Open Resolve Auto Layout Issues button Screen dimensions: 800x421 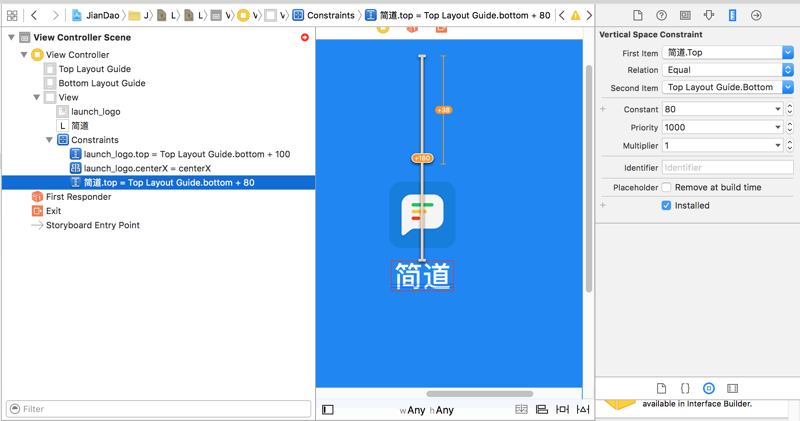coord(583,409)
